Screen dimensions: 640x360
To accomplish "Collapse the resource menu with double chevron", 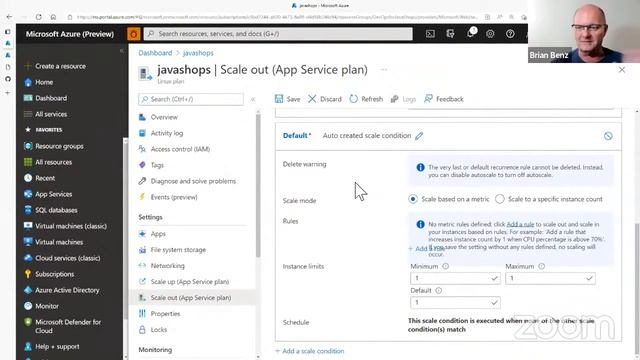I will pos(253,99).
